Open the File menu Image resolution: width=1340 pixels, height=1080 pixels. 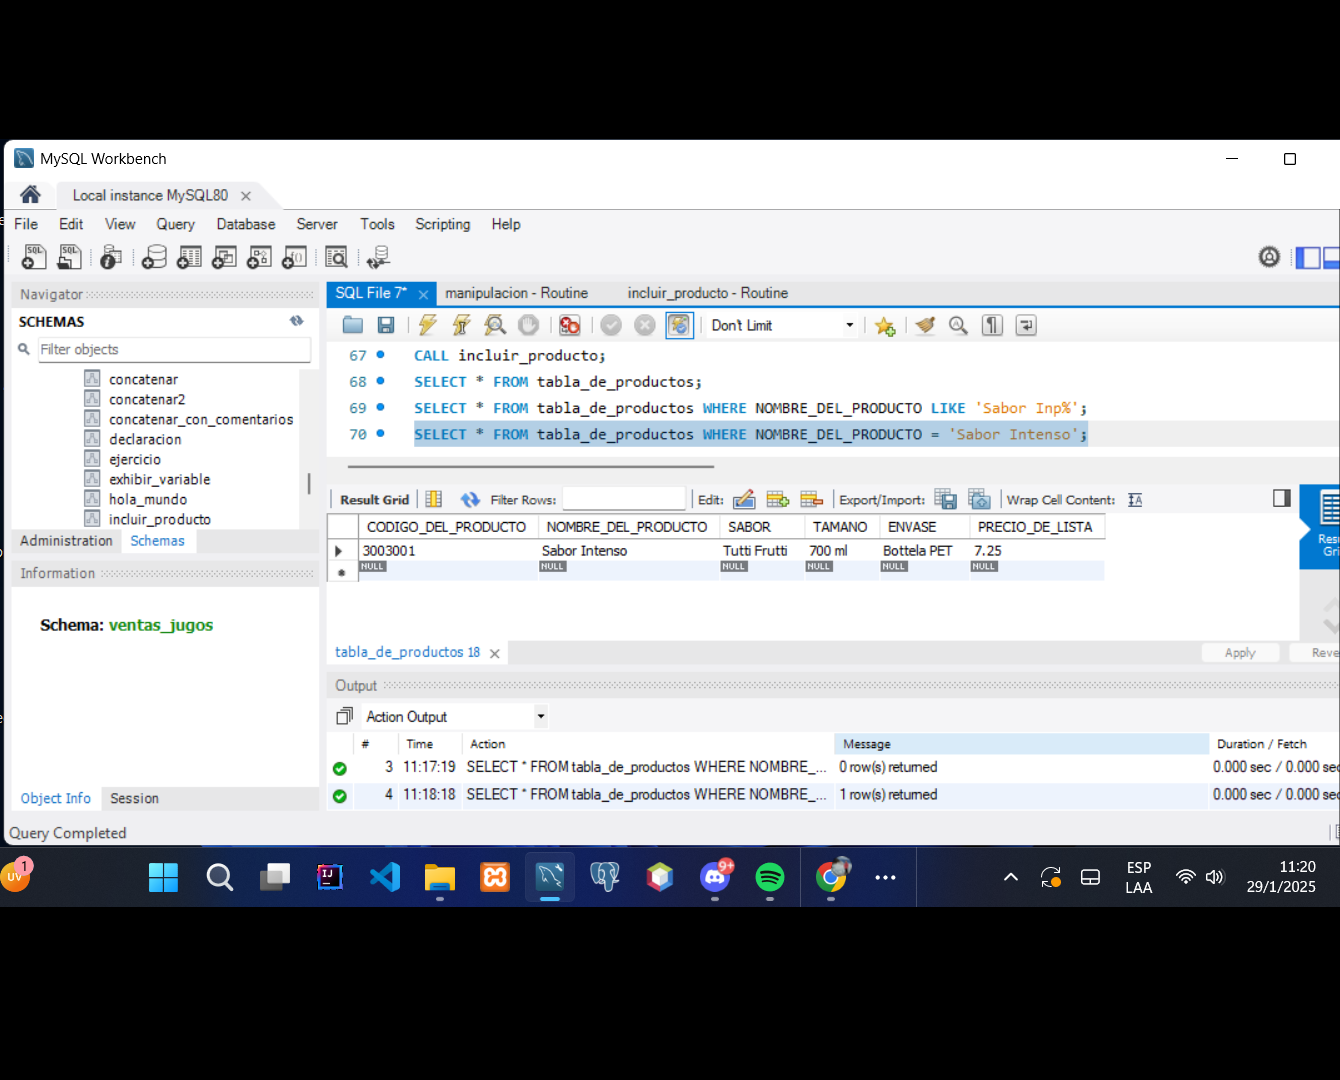point(26,224)
